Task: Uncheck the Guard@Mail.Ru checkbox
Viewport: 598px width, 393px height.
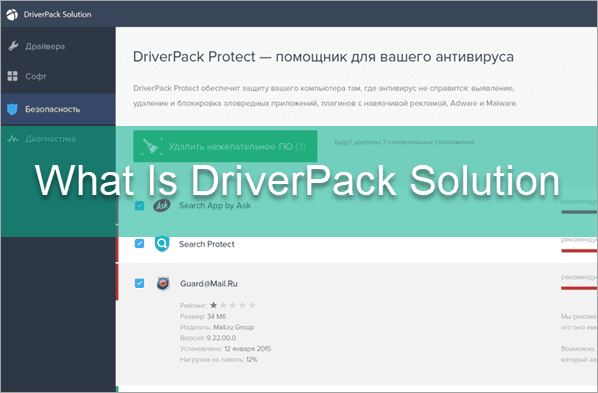Action: point(140,283)
